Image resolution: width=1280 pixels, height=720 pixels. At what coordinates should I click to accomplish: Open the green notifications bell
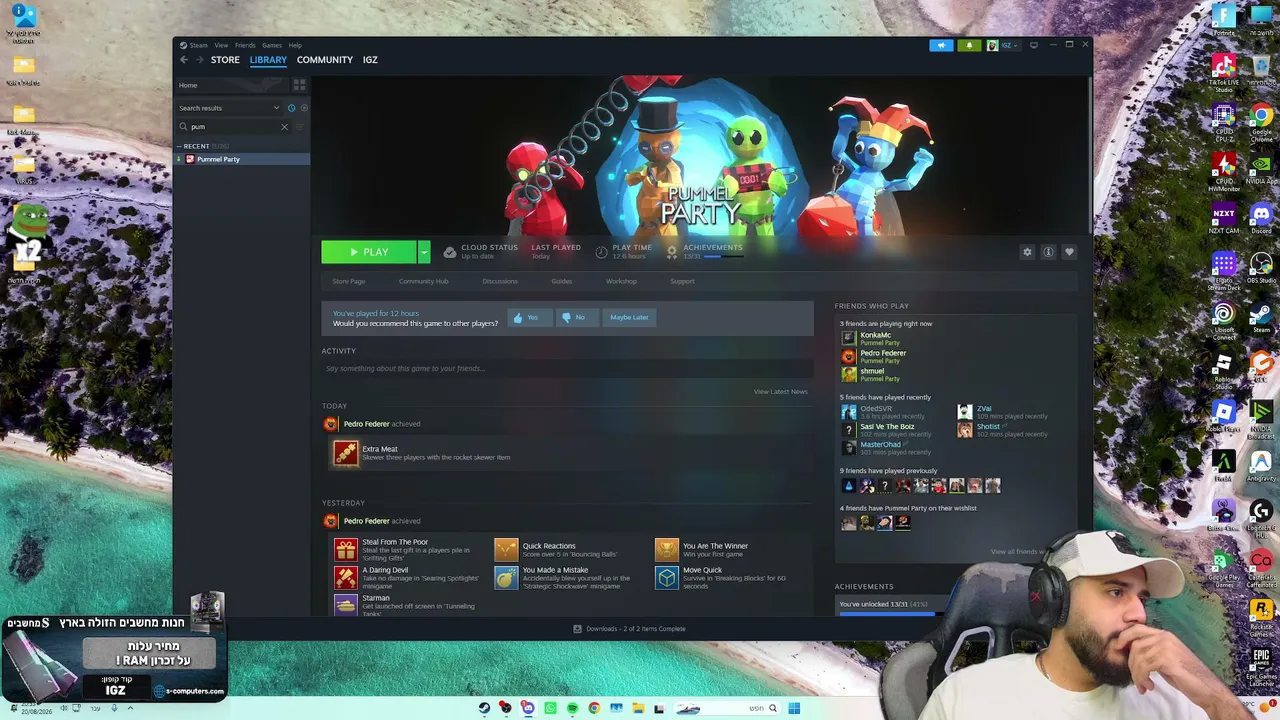[x=968, y=45]
